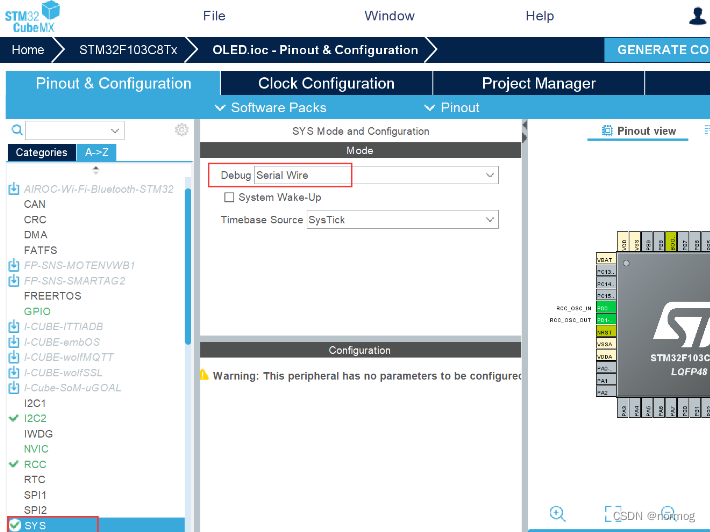Click the green checkmark next to RCC

[14, 464]
